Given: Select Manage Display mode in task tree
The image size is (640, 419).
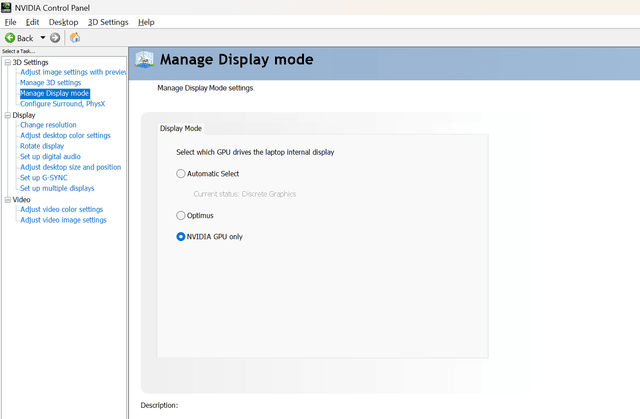Looking at the screenshot, I should [55, 93].
